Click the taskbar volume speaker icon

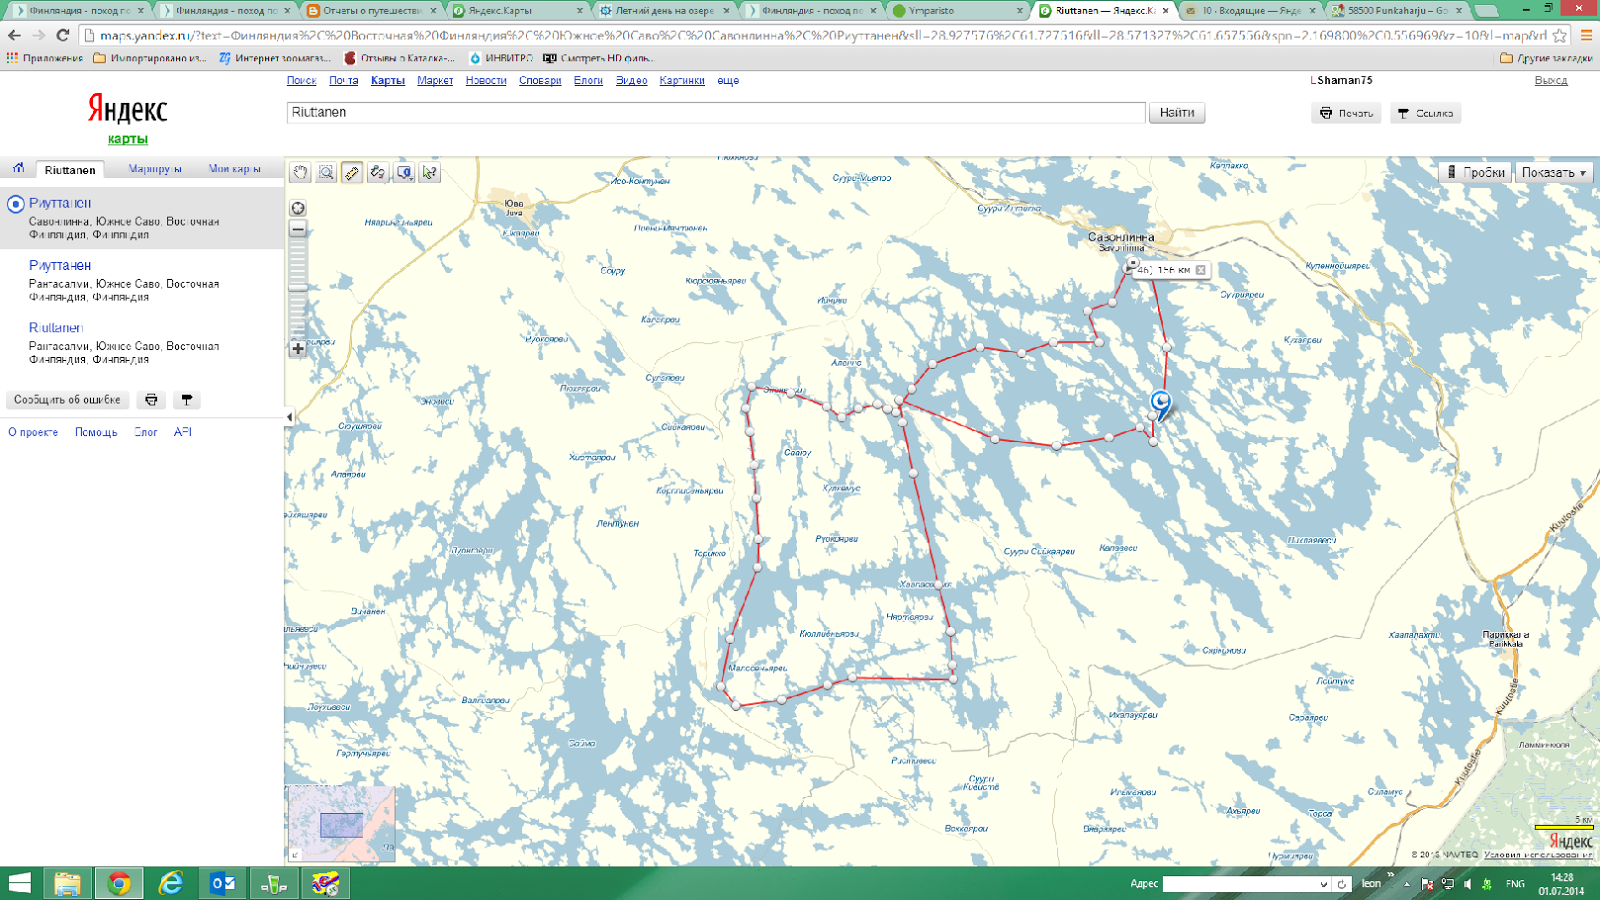pyautogui.click(x=1467, y=884)
